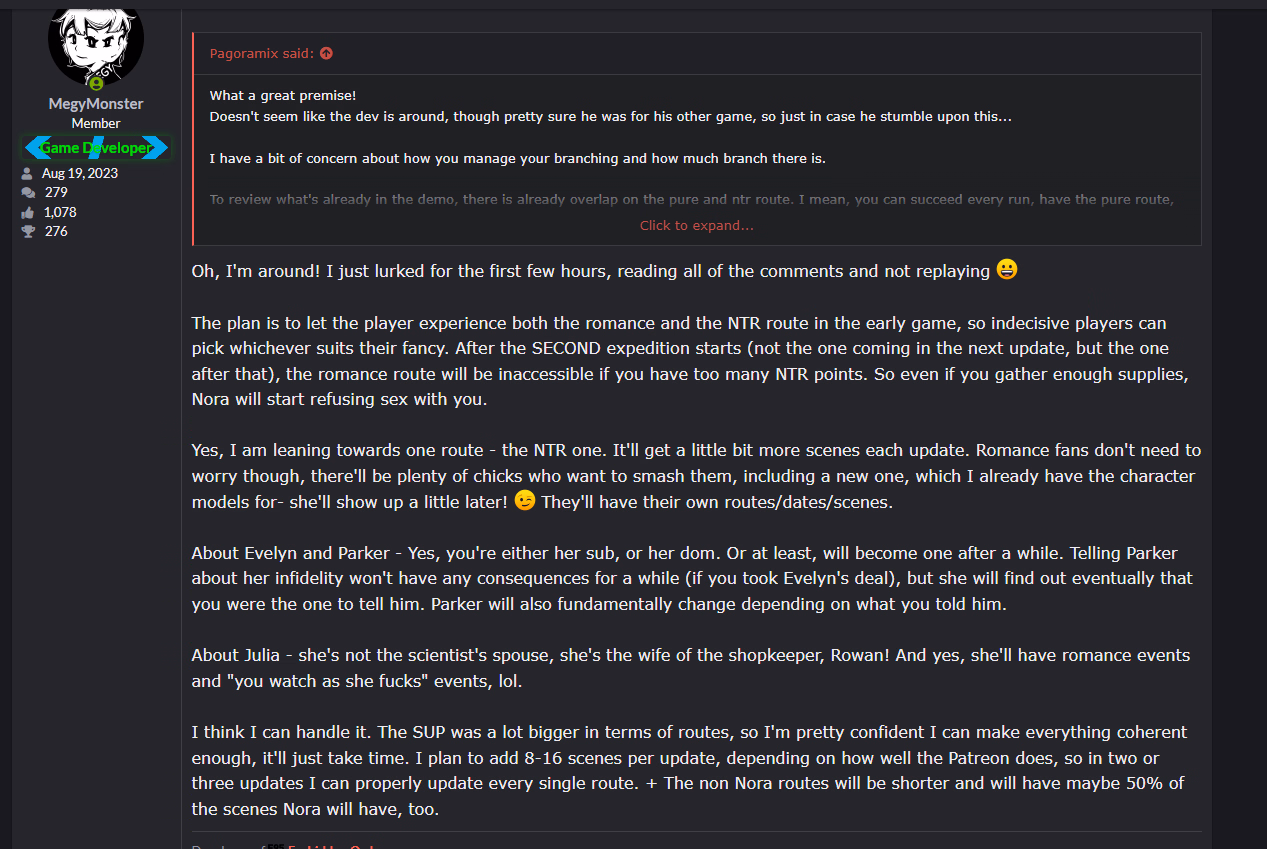Expand the quote with "Click to expand..."

696,226
